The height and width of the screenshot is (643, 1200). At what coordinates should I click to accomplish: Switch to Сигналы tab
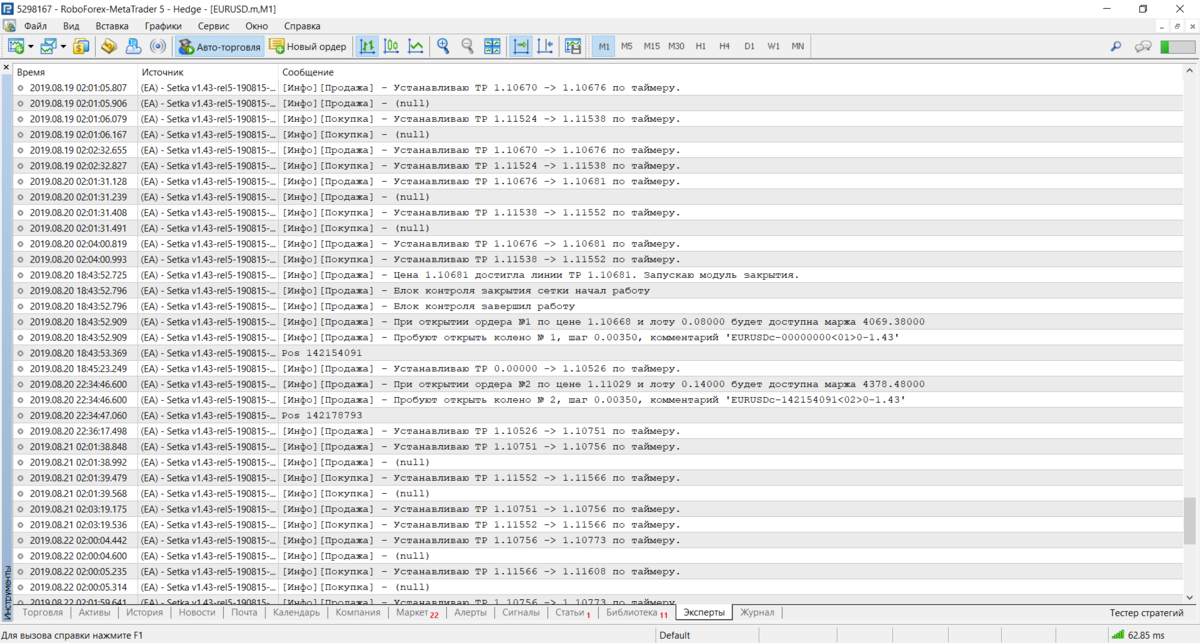521,613
